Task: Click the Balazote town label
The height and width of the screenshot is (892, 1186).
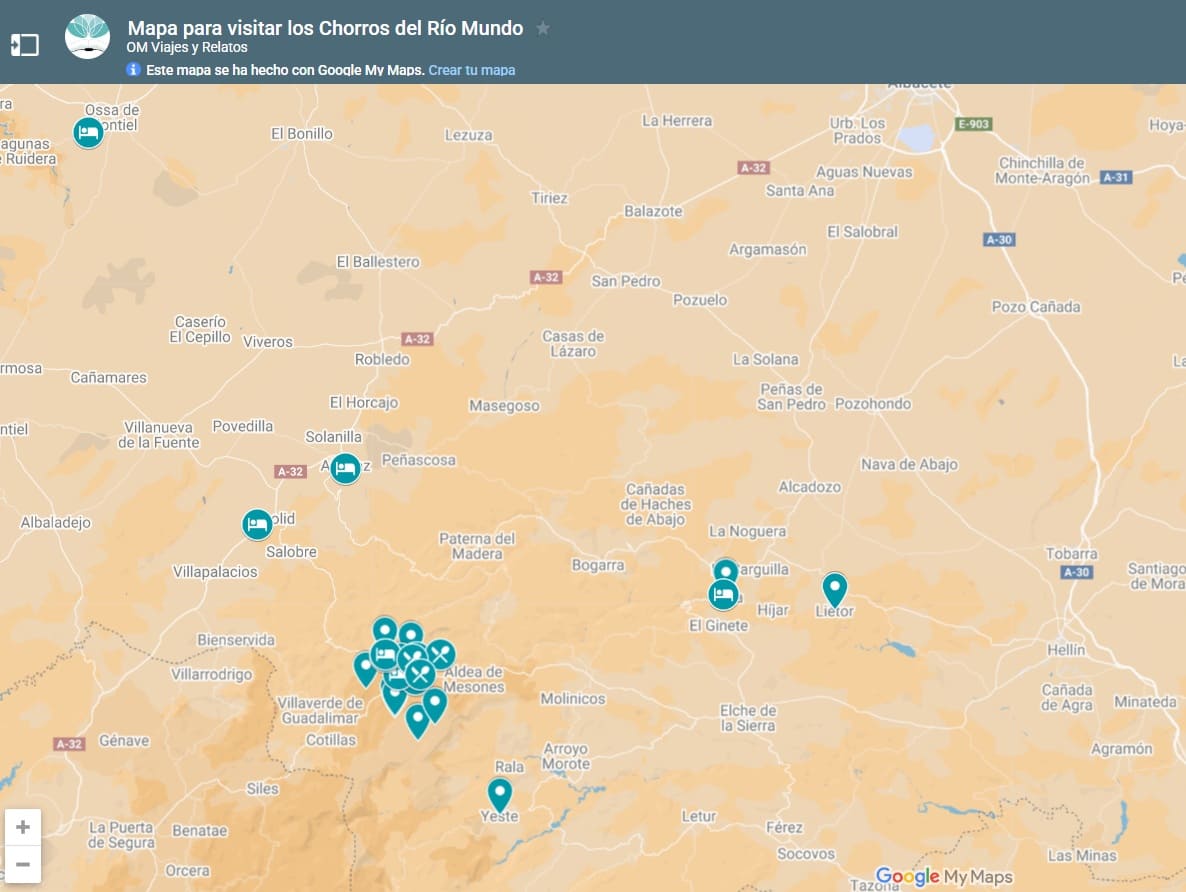Action: point(653,211)
